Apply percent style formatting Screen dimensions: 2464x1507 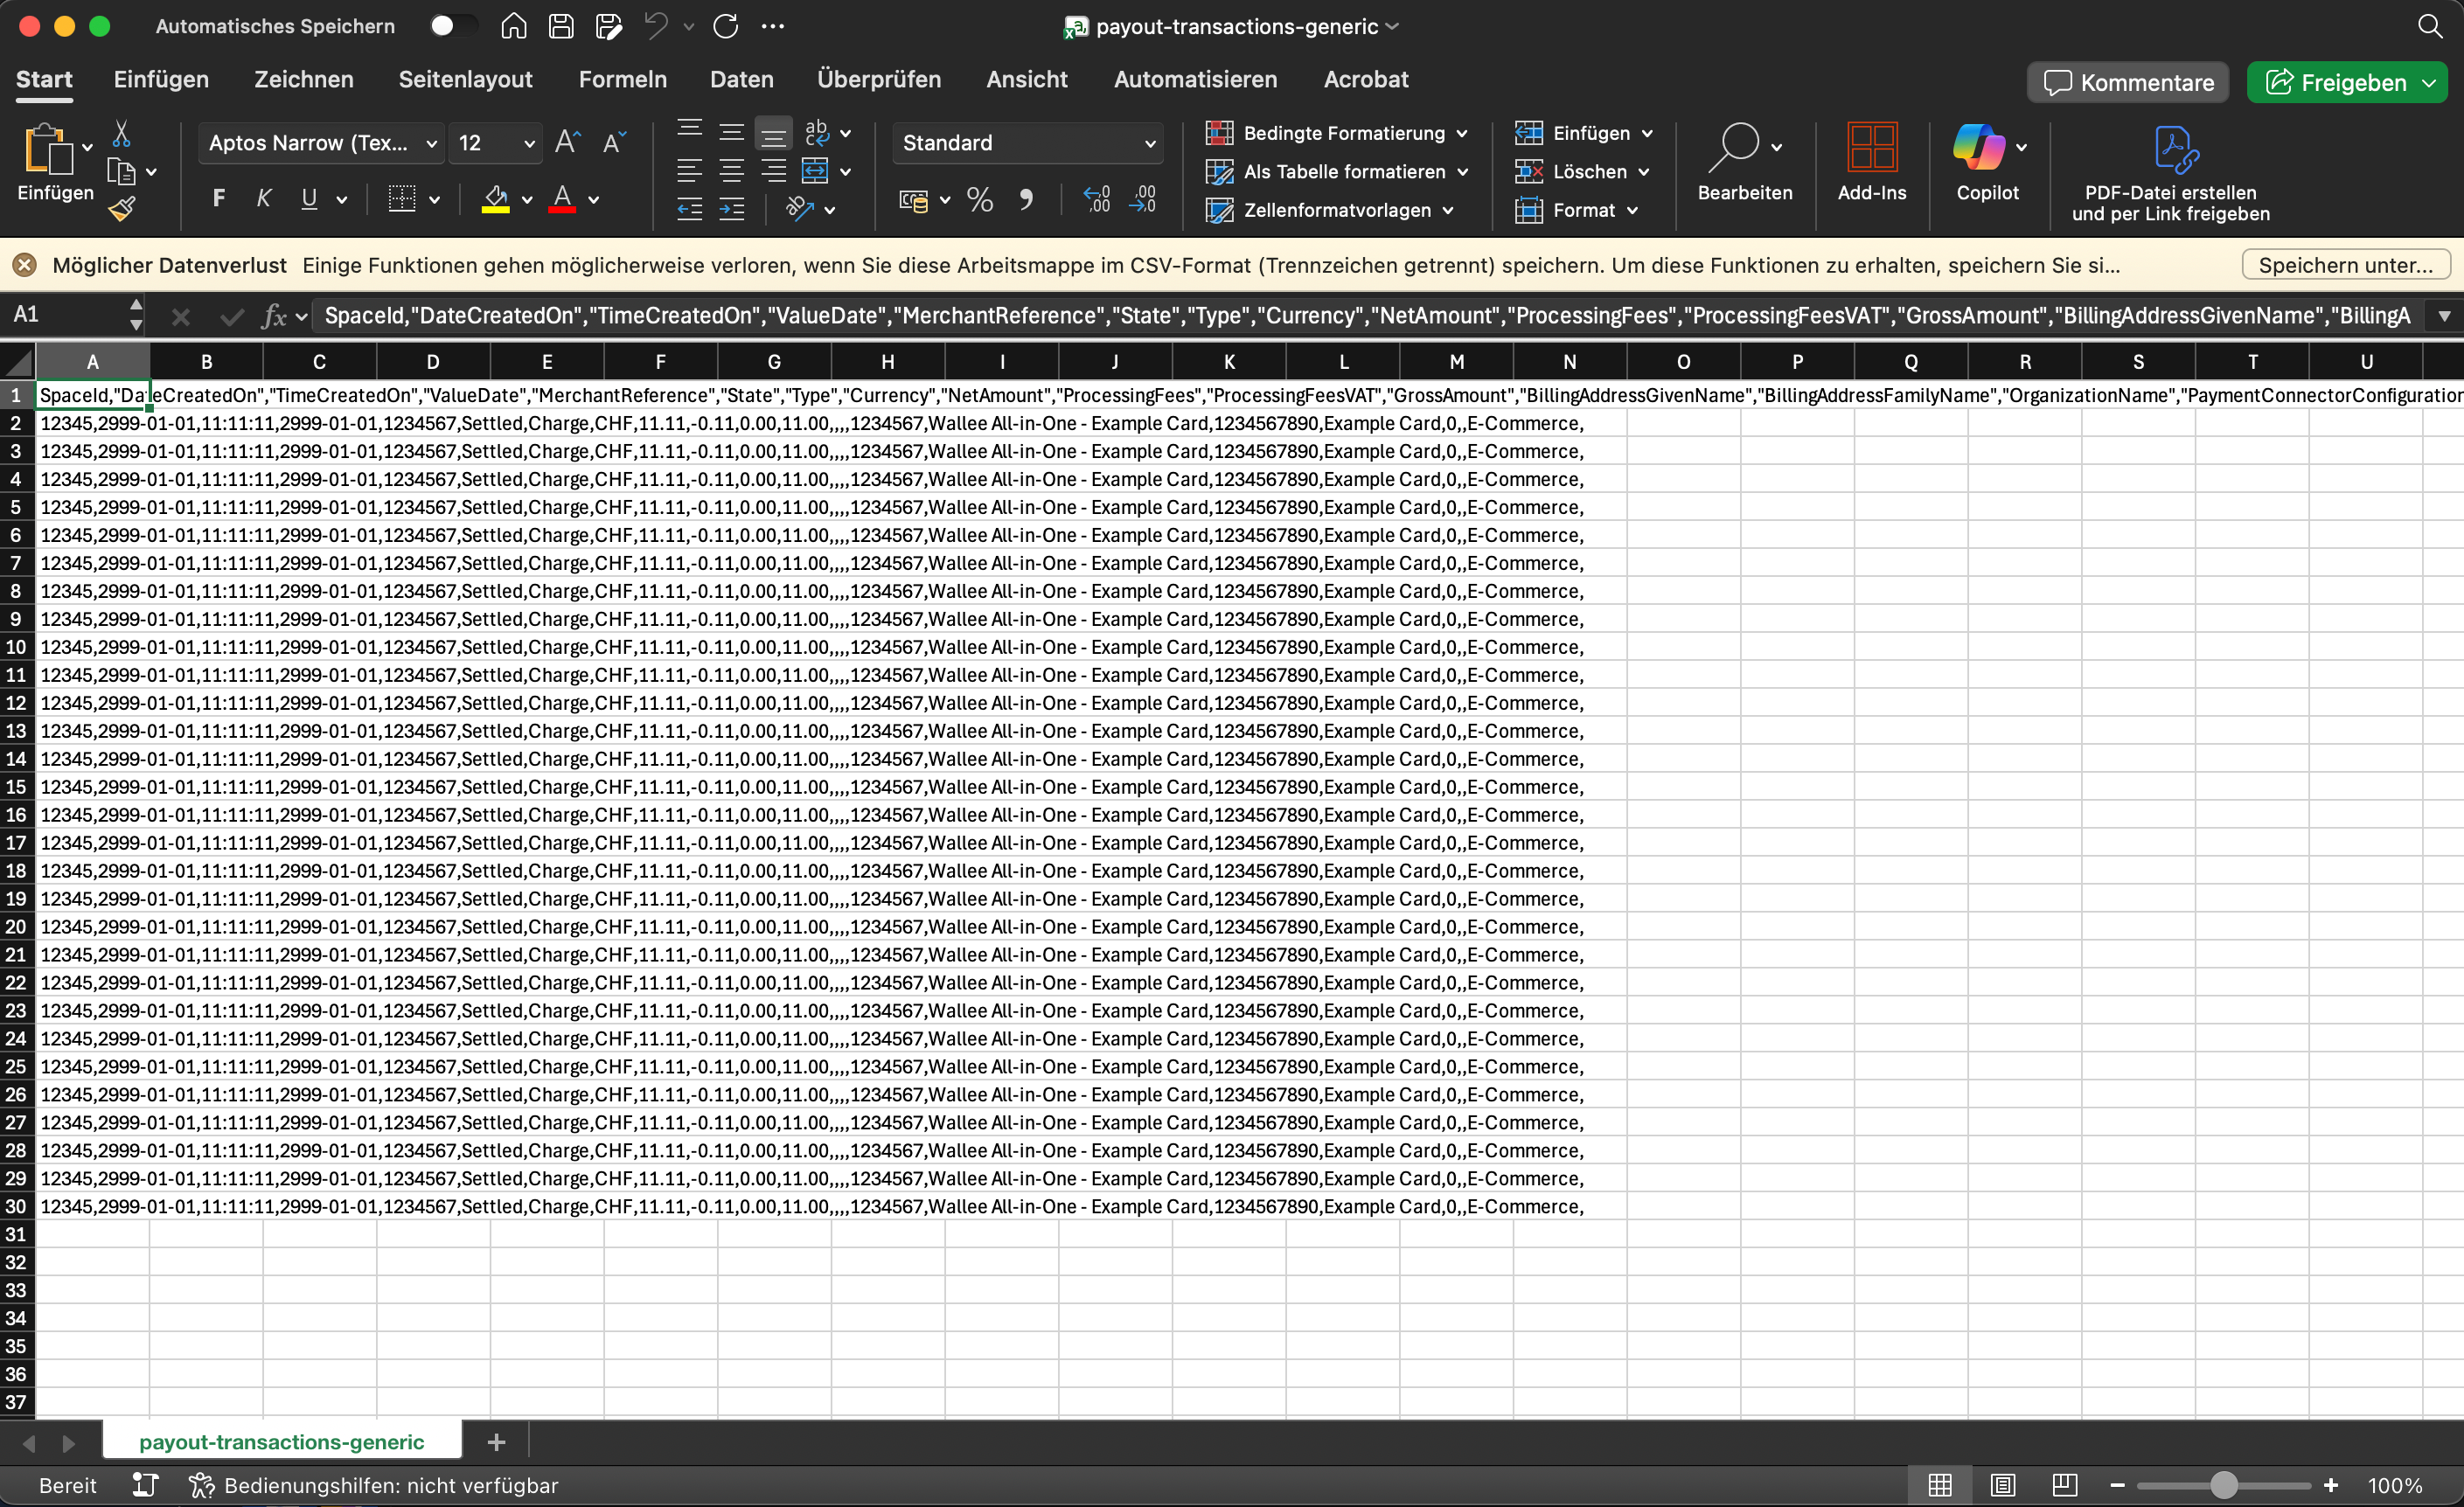pos(980,200)
